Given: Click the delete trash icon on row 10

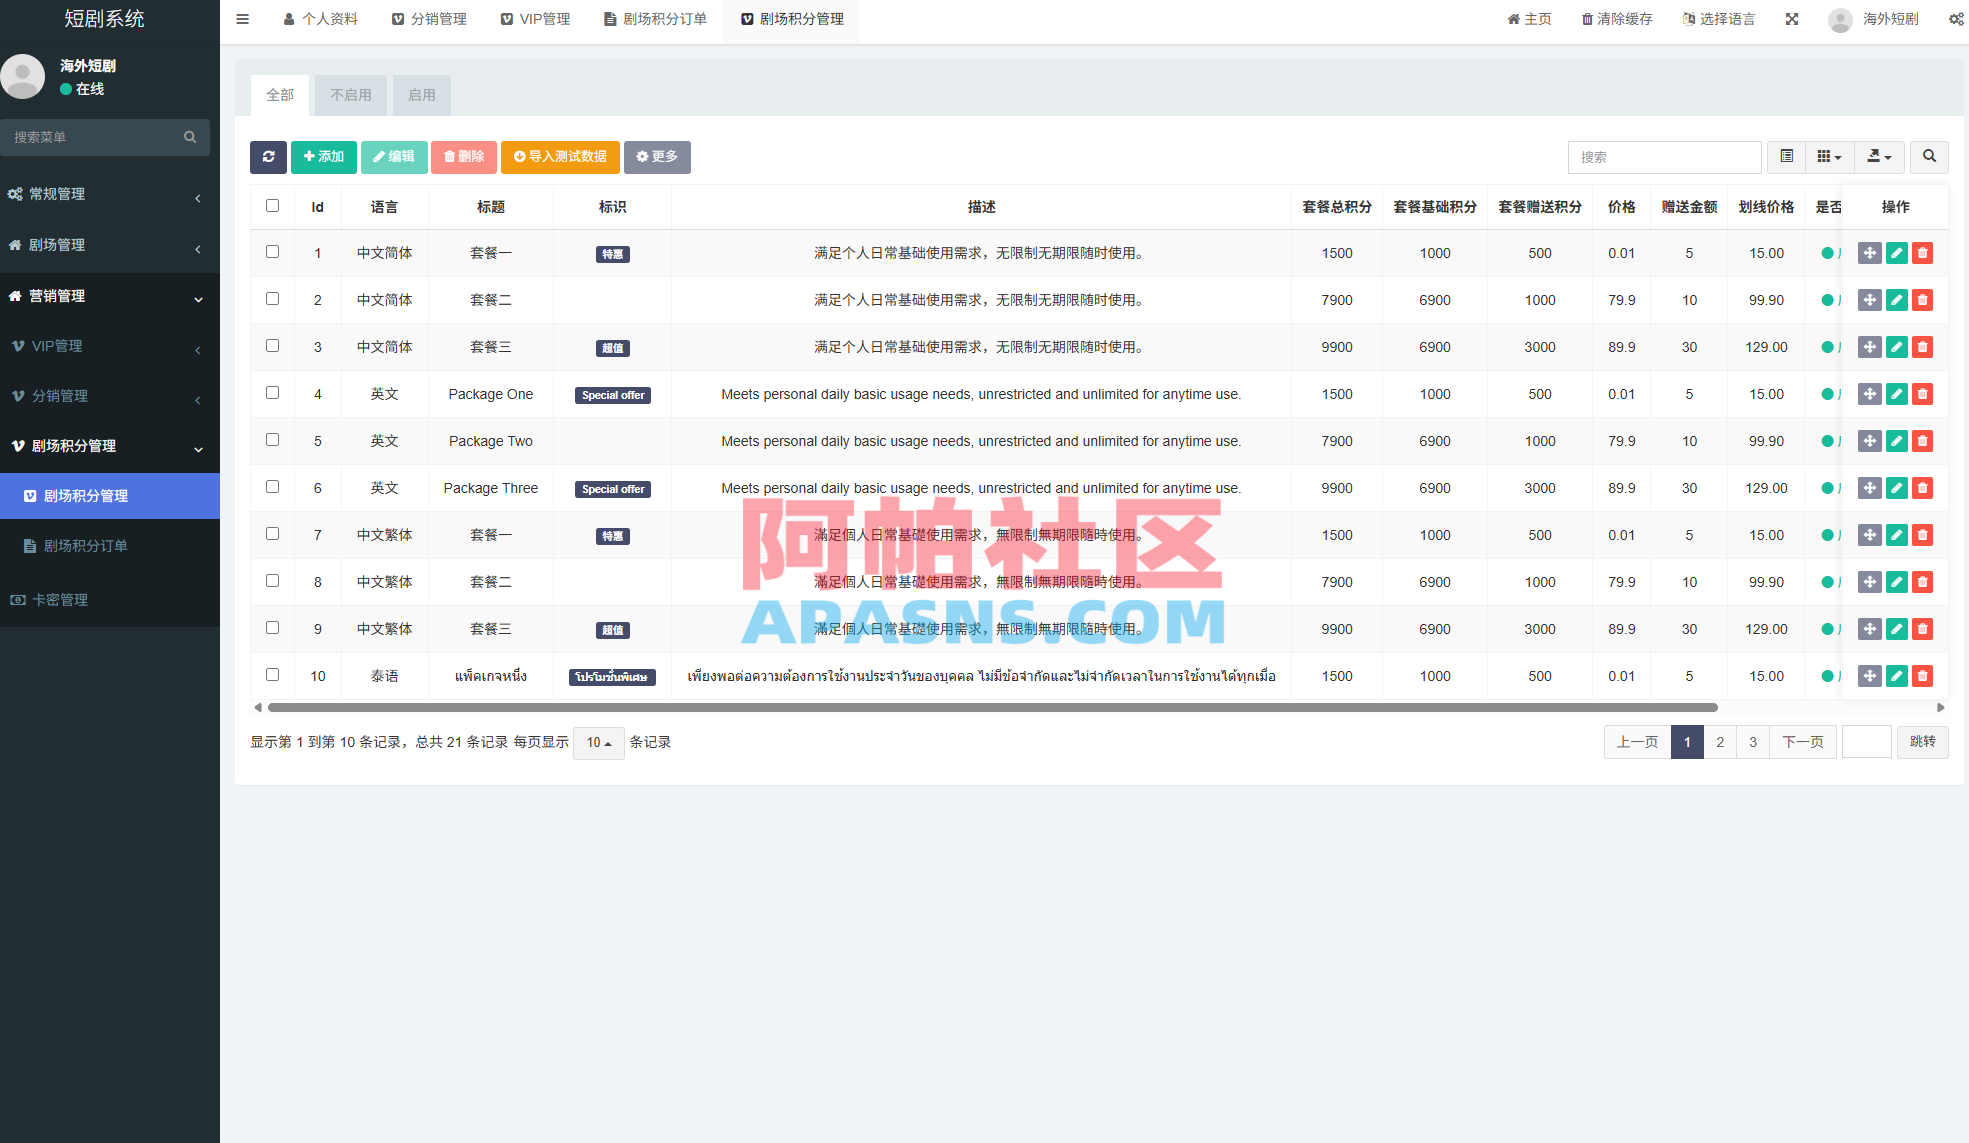Looking at the screenshot, I should pyautogui.click(x=1922, y=676).
